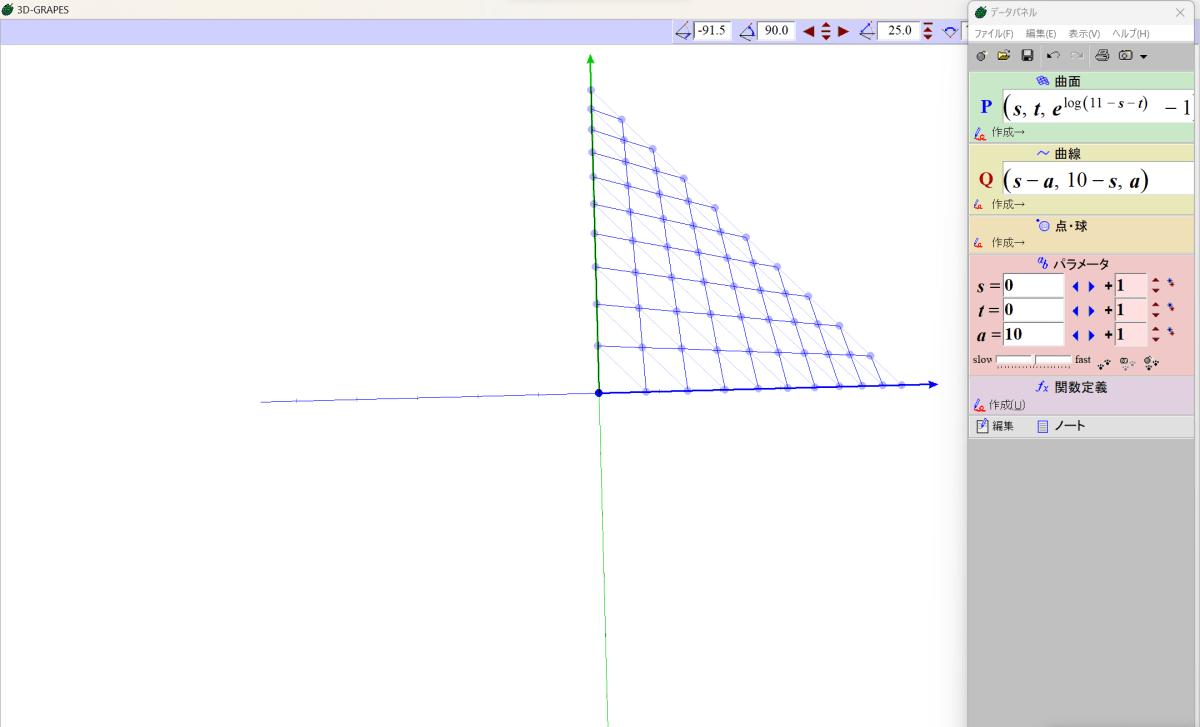Create a new curve under 曲線

coord(1000,204)
